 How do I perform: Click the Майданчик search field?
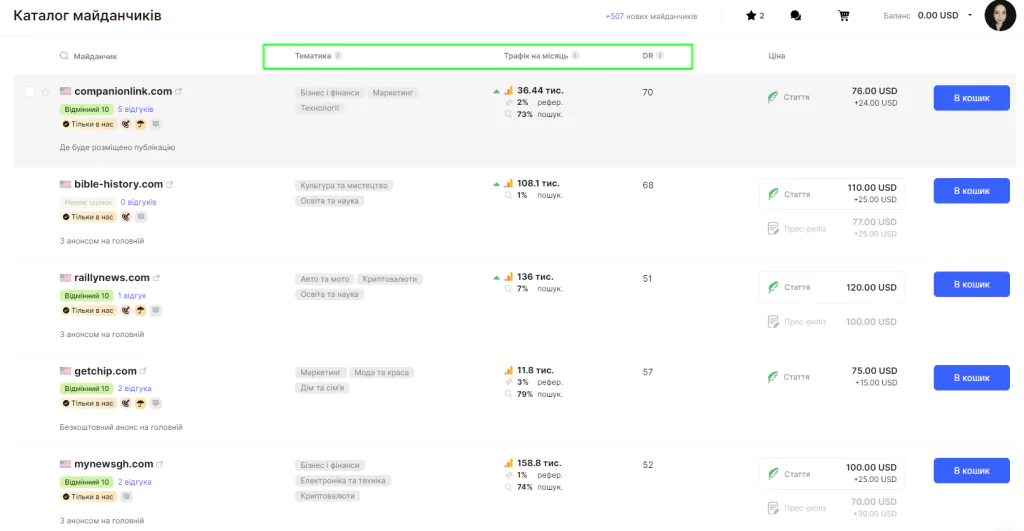pyautogui.click(x=95, y=56)
